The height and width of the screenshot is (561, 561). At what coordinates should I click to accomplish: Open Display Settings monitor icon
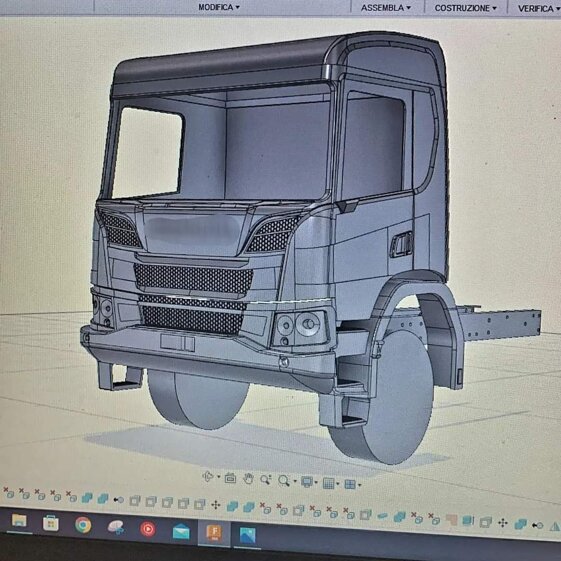pyautogui.click(x=307, y=482)
